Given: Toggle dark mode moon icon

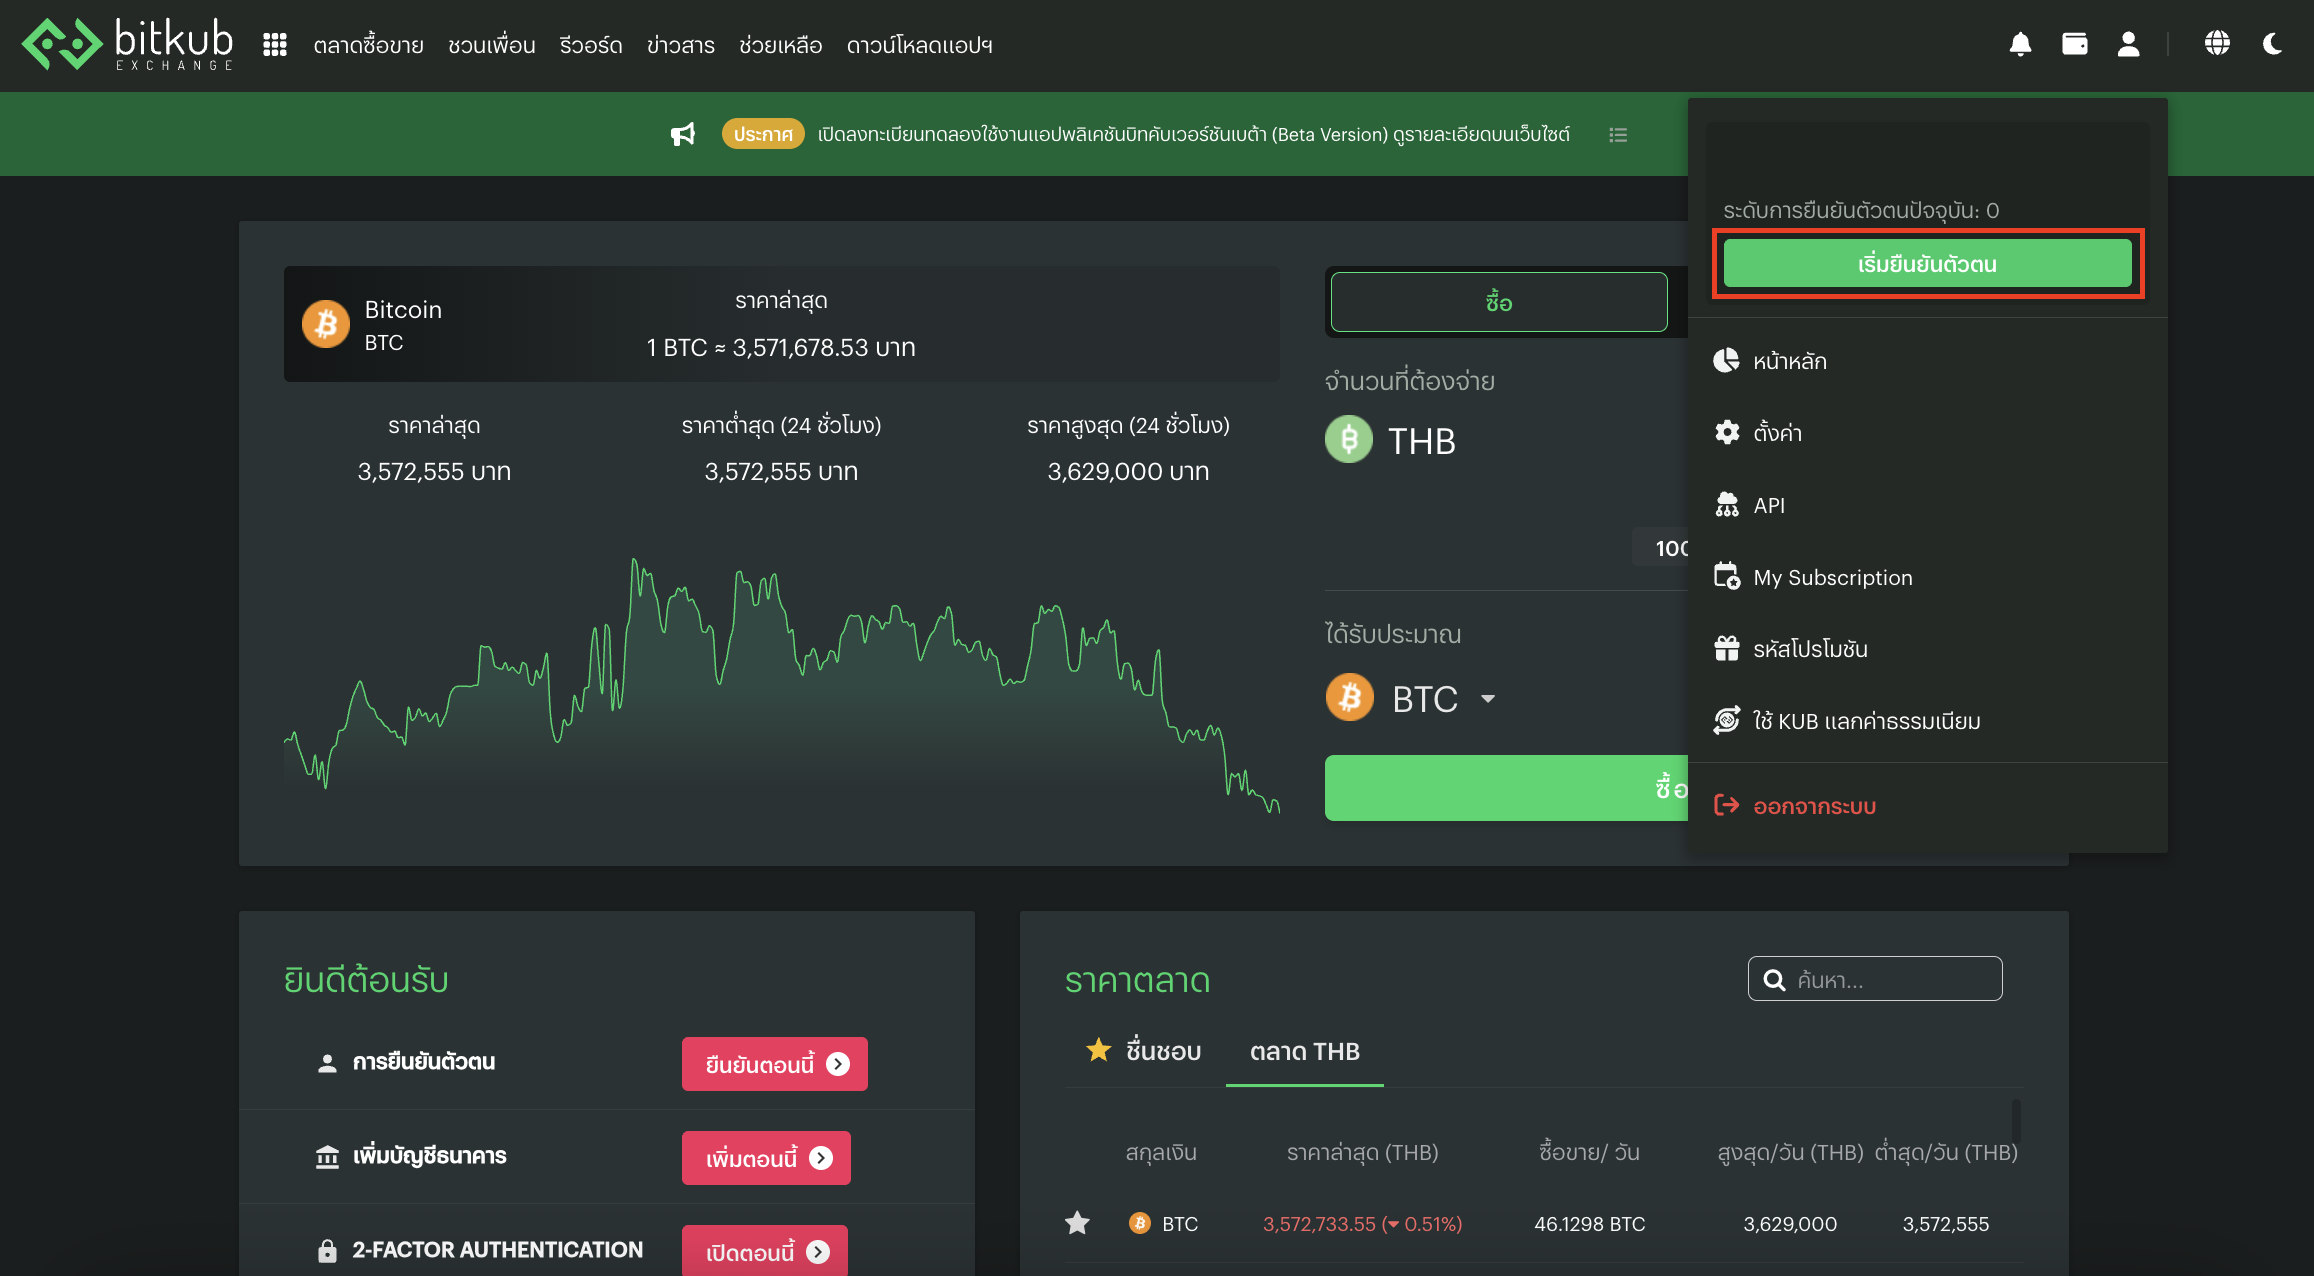Looking at the screenshot, I should 2272,44.
